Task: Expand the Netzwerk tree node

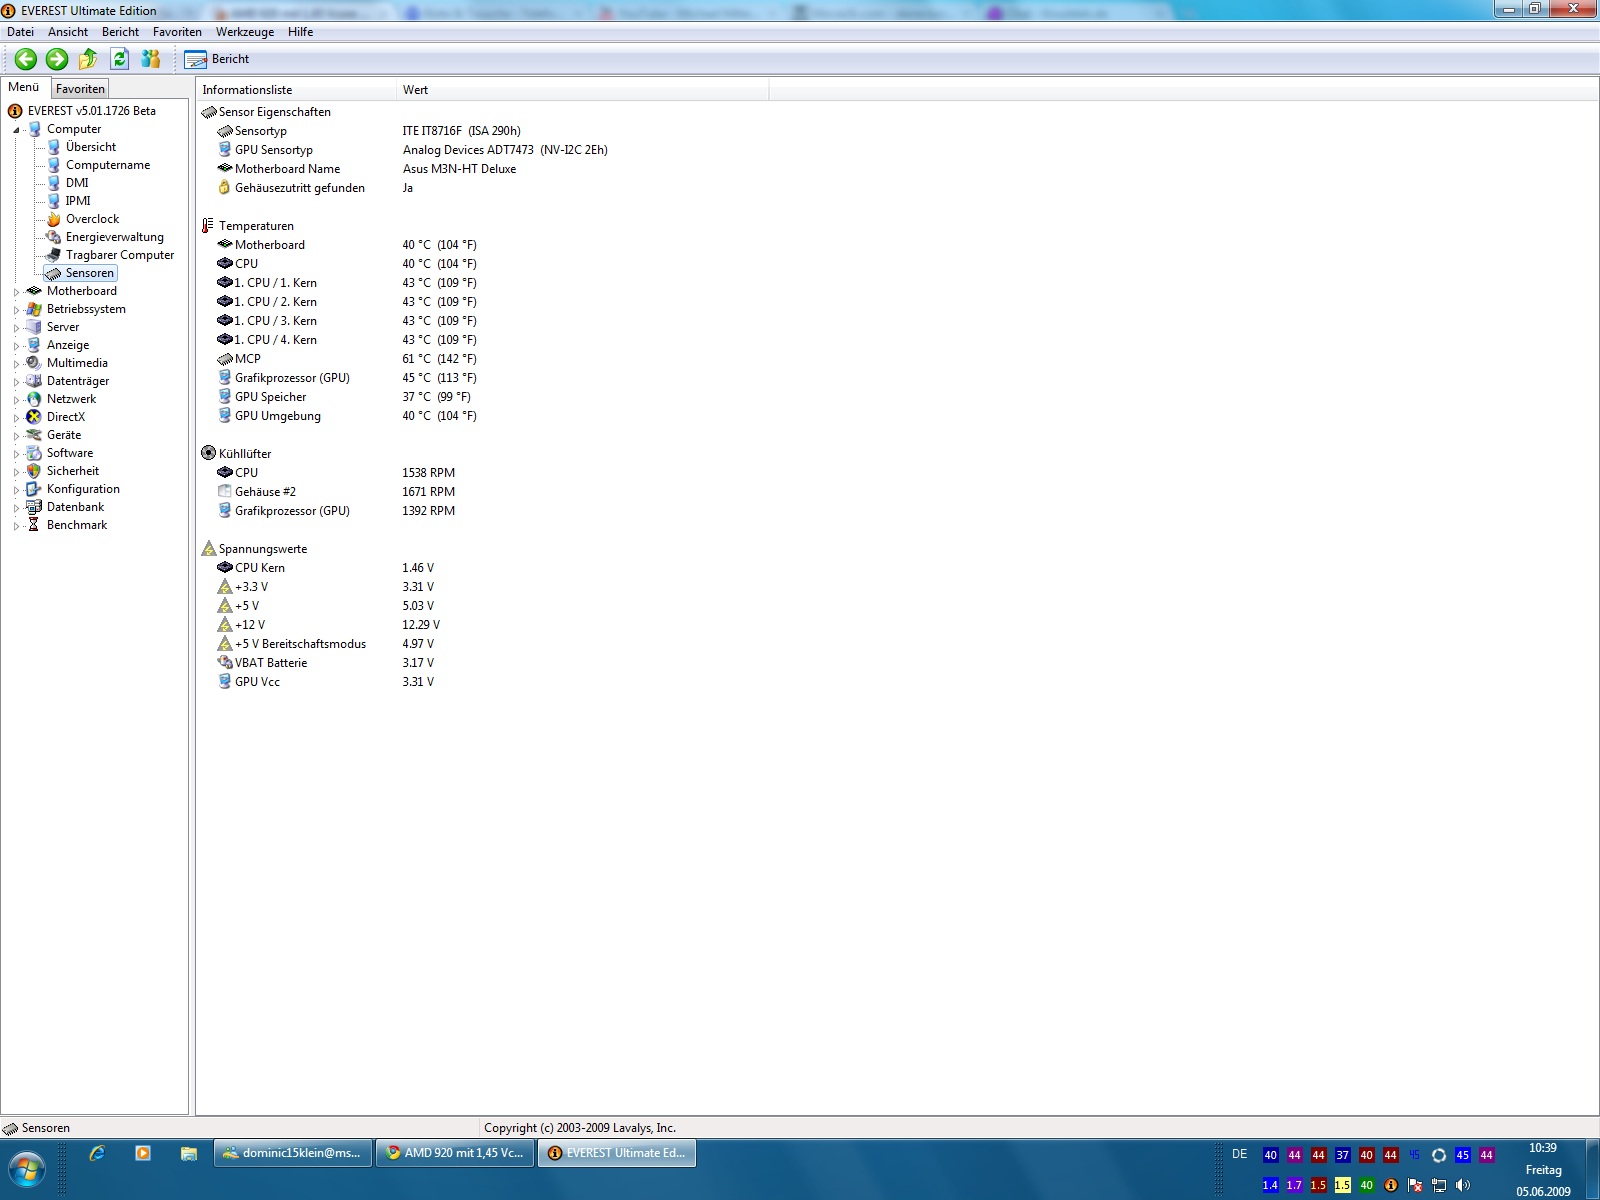Action: (x=16, y=400)
